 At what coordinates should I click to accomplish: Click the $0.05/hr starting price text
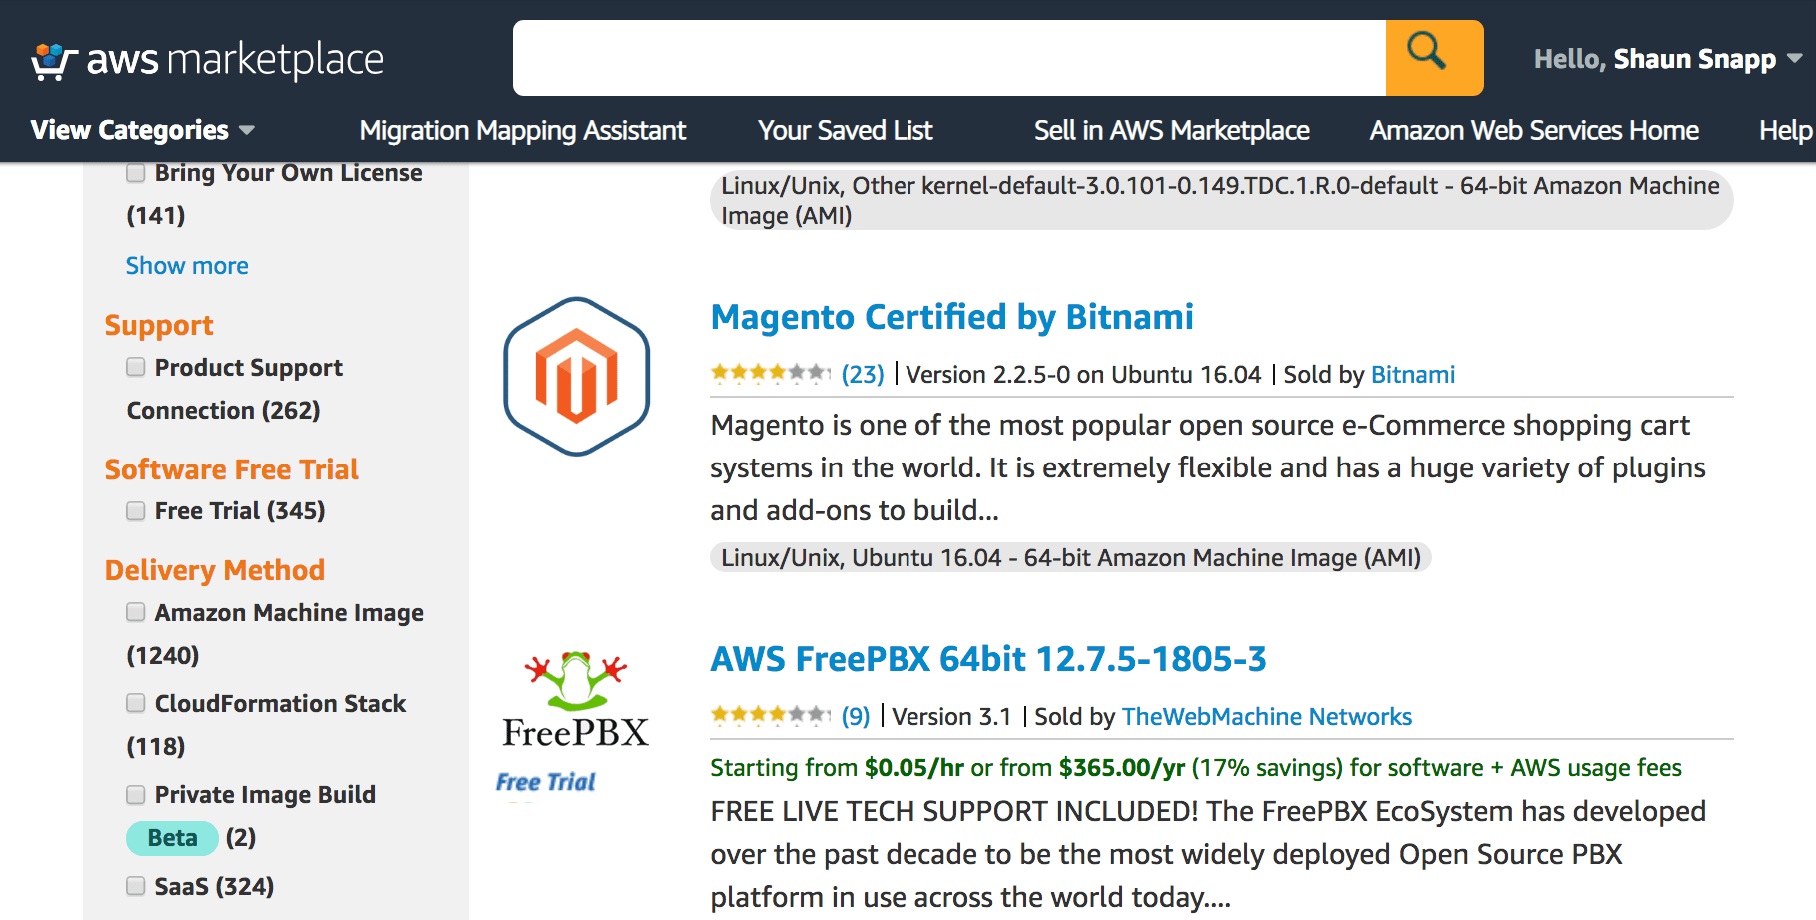coord(914,767)
